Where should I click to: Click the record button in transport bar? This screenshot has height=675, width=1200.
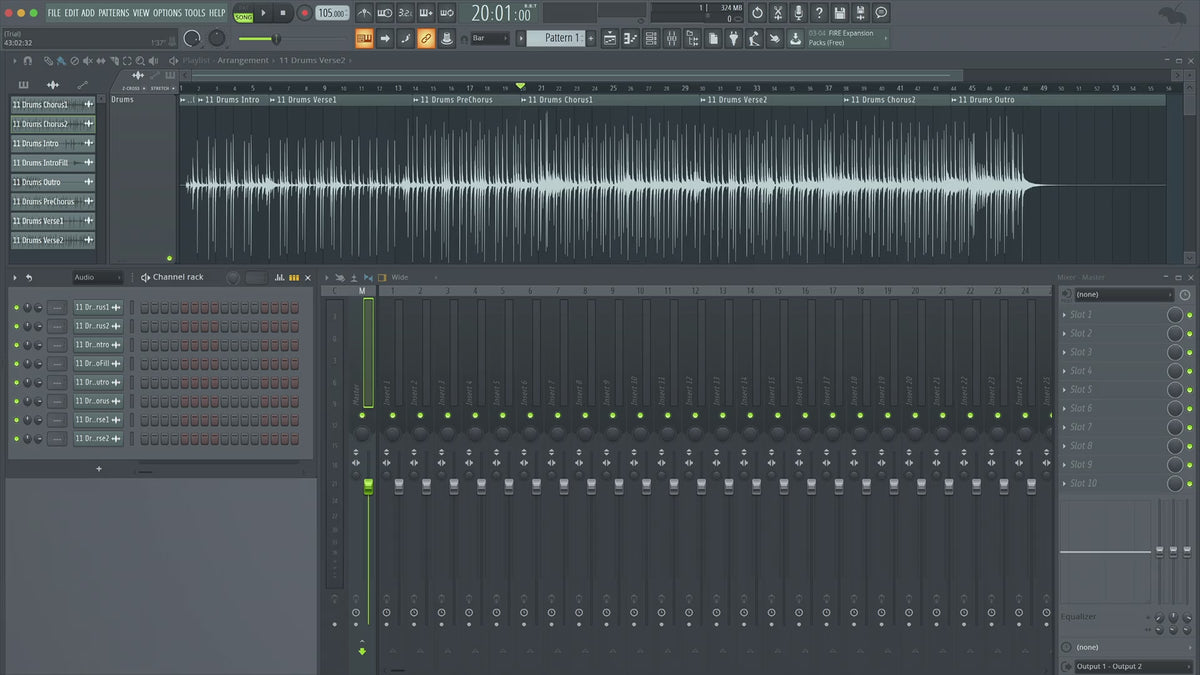tap(304, 13)
